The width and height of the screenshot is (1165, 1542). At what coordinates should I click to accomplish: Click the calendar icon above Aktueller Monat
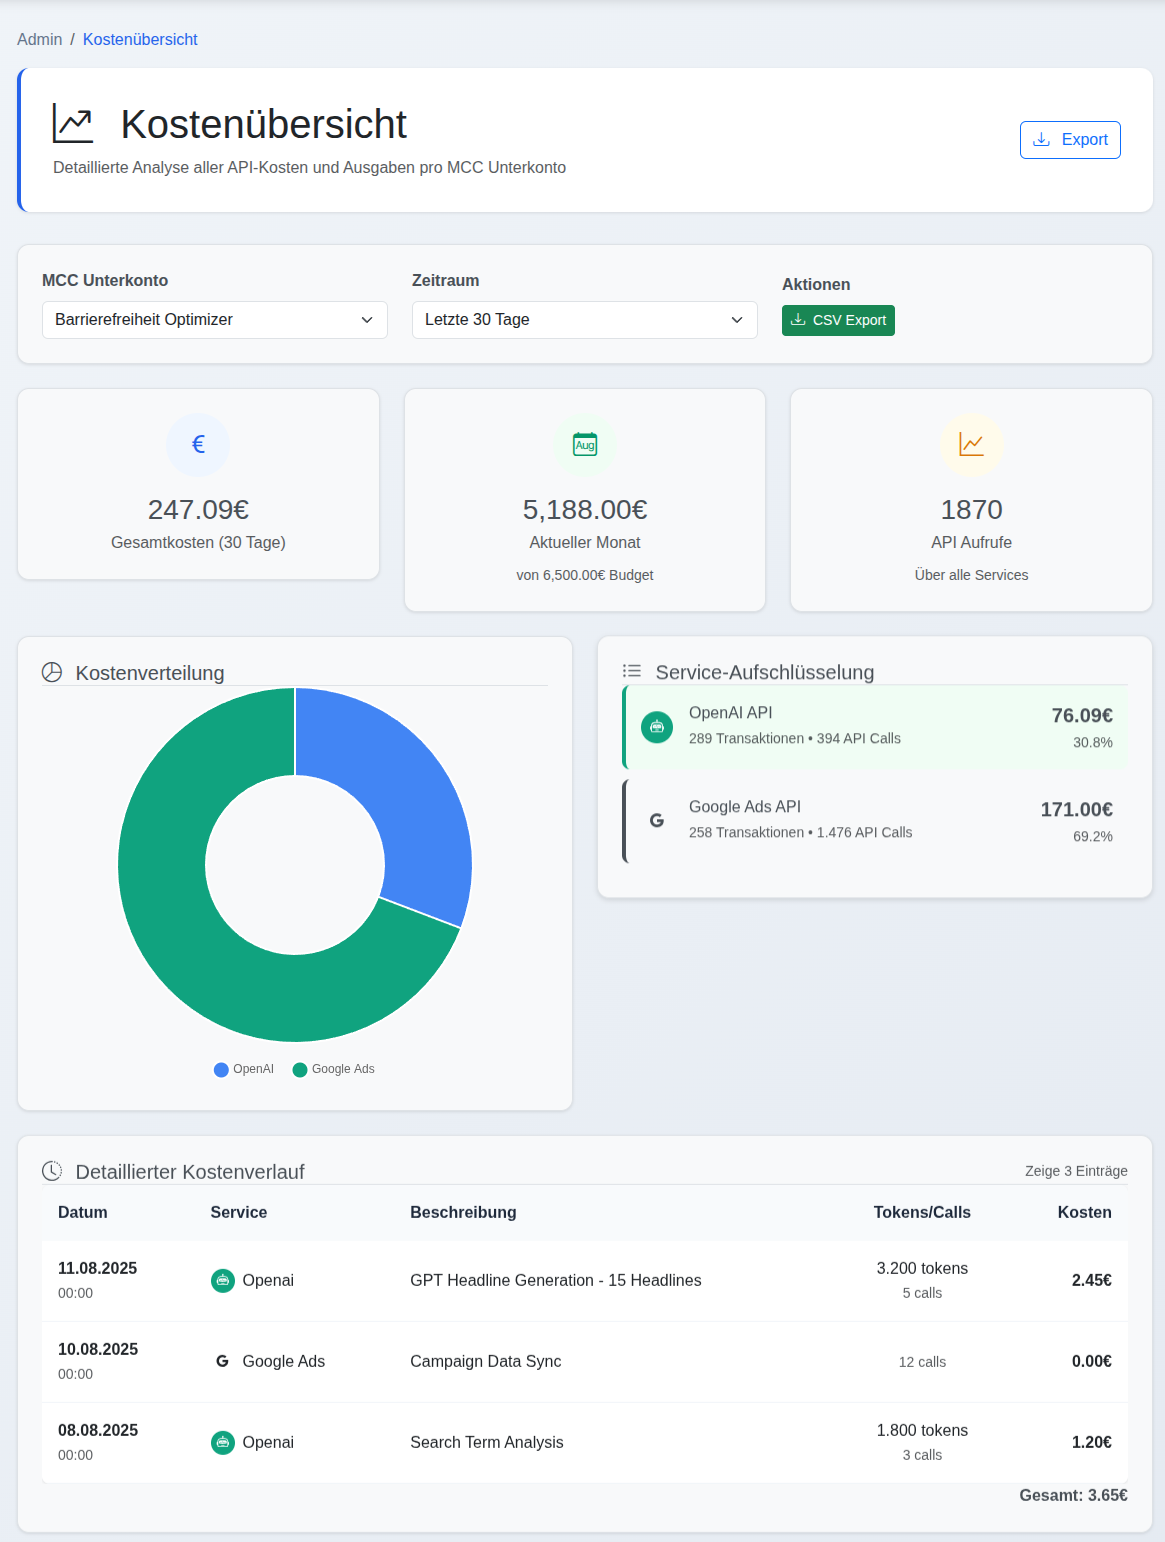tap(584, 444)
